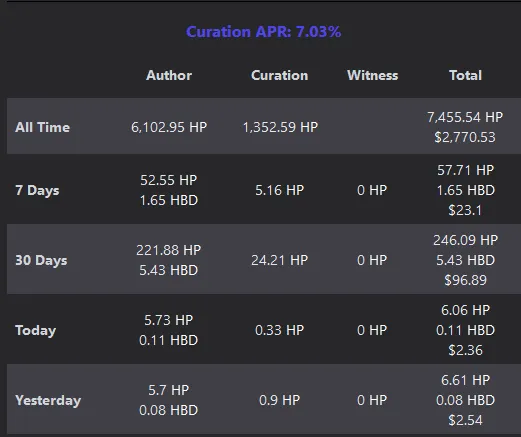Image resolution: width=521 pixels, height=437 pixels.
Task: Click the 221.88 HP thirty-day author value
Action: 168,250
